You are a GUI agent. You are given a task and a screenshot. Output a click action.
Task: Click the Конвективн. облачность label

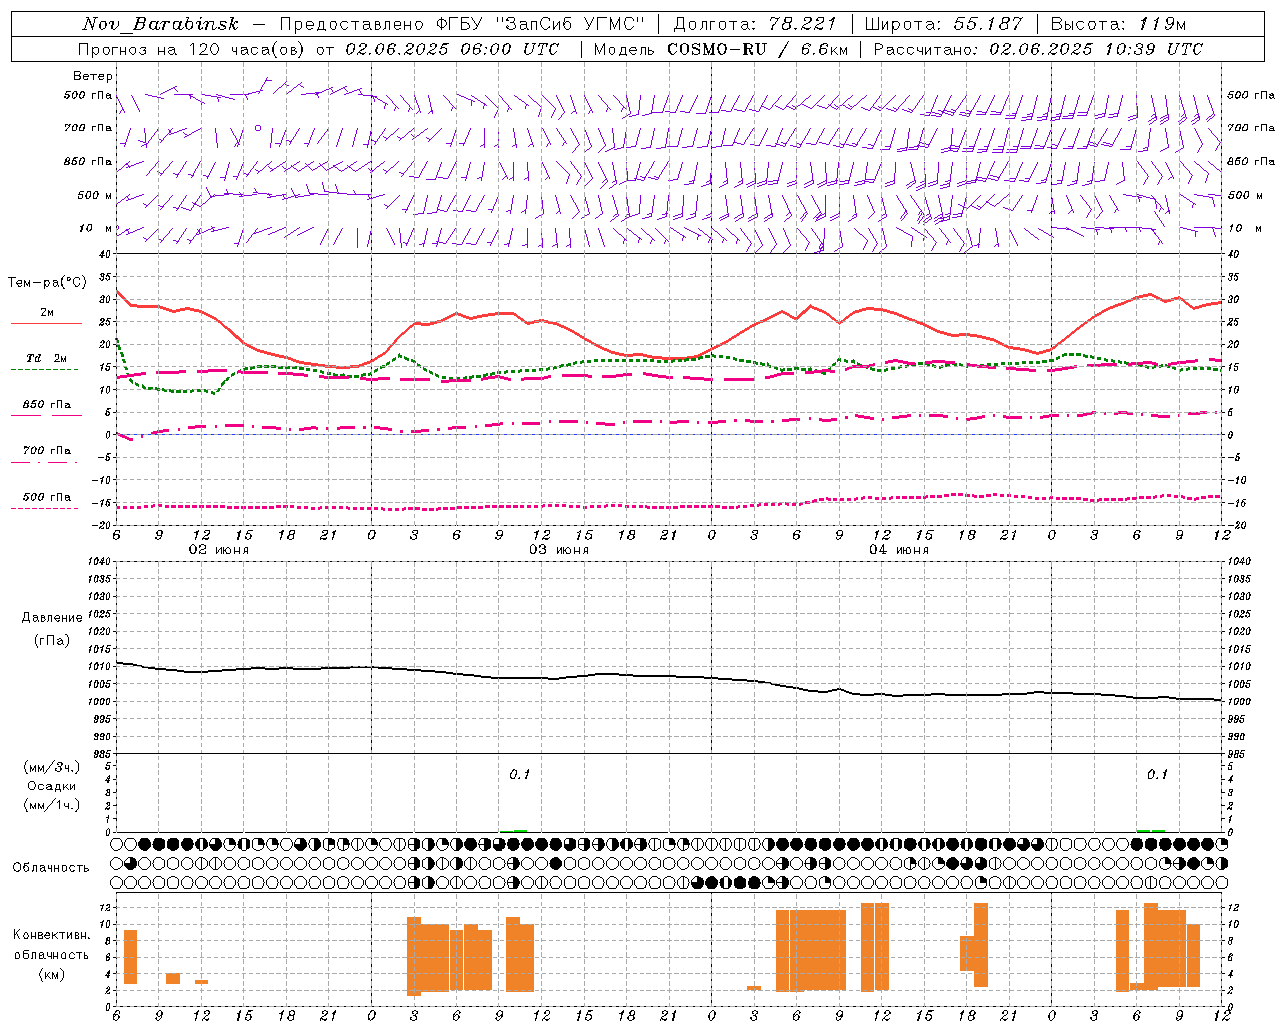pyautogui.click(x=52, y=945)
